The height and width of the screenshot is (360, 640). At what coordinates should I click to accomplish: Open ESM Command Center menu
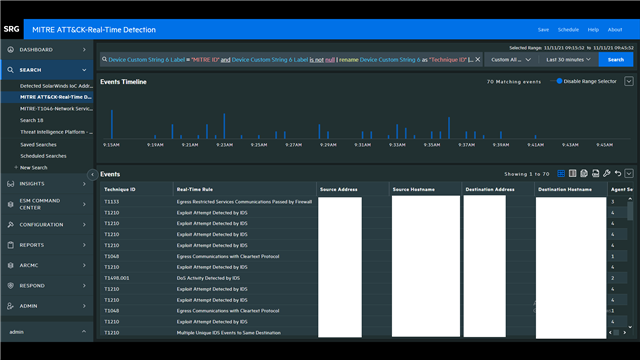click(x=47, y=204)
